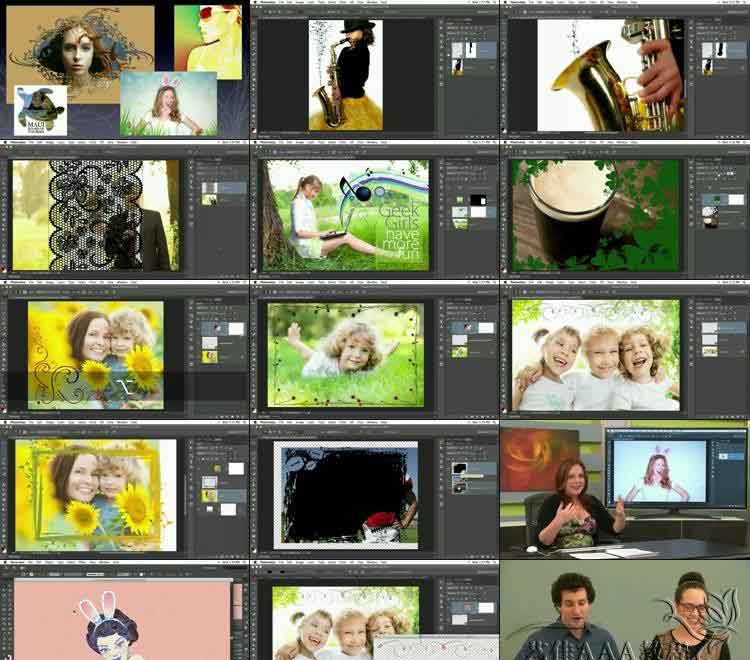The width and height of the screenshot is (750, 660).
Task: Select the child lying in grass frame
Action: 345,354
